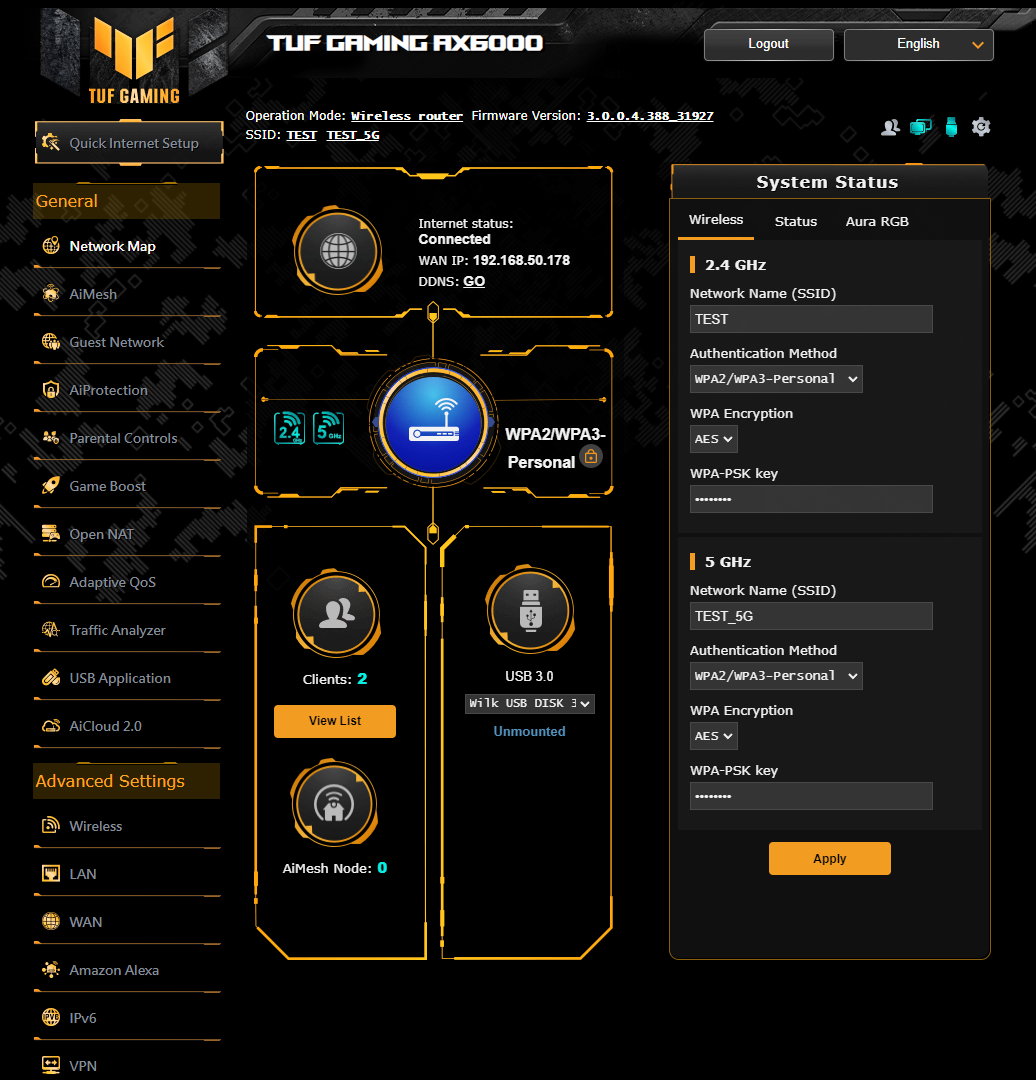
Task: Click the top-right client users status icon
Action: click(890, 127)
